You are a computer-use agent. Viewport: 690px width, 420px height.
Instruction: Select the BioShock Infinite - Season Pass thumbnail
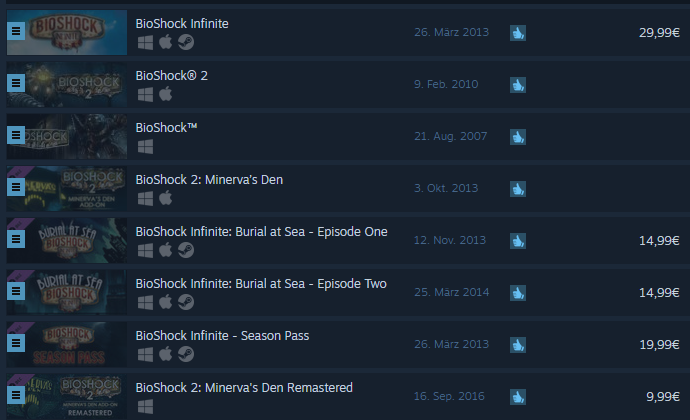click(x=67, y=344)
